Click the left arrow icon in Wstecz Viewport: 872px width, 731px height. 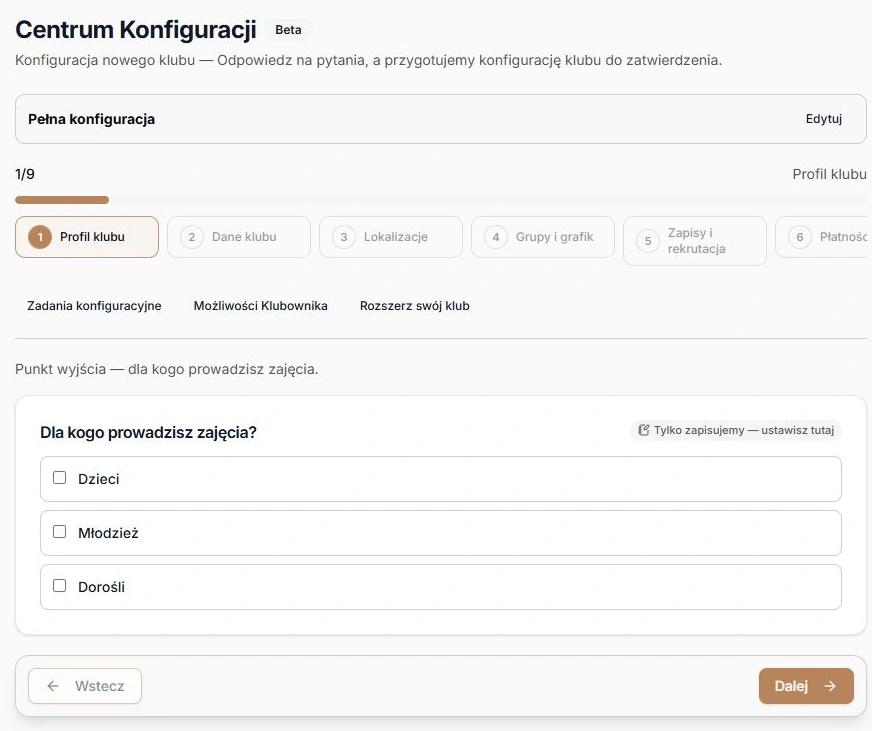tap(53, 686)
